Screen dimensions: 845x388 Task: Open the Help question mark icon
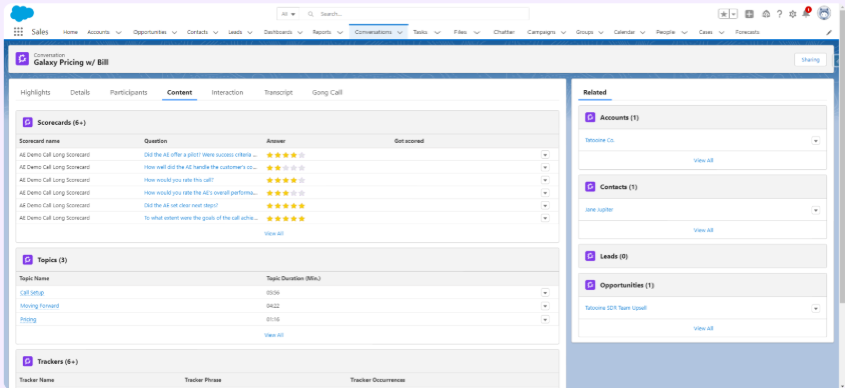pos(779,14)
